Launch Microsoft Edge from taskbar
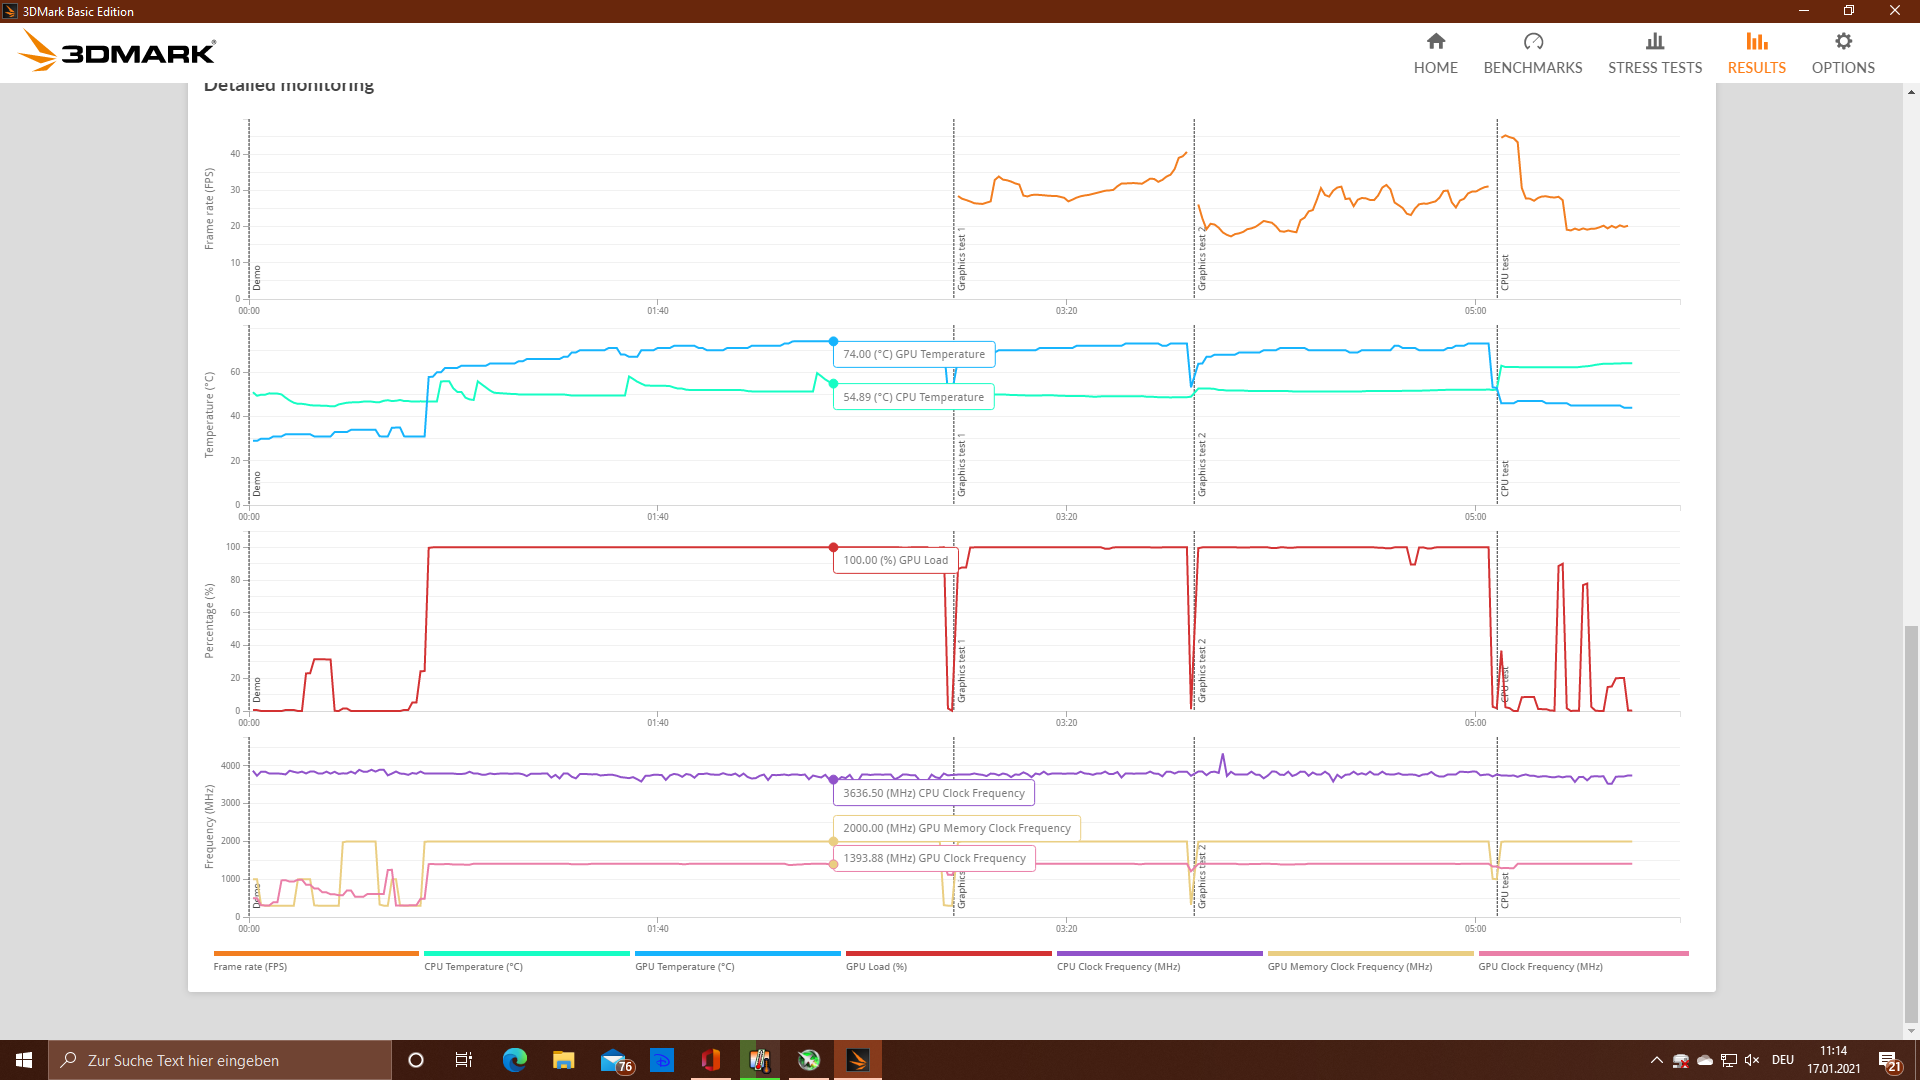 pos(515,1060)
